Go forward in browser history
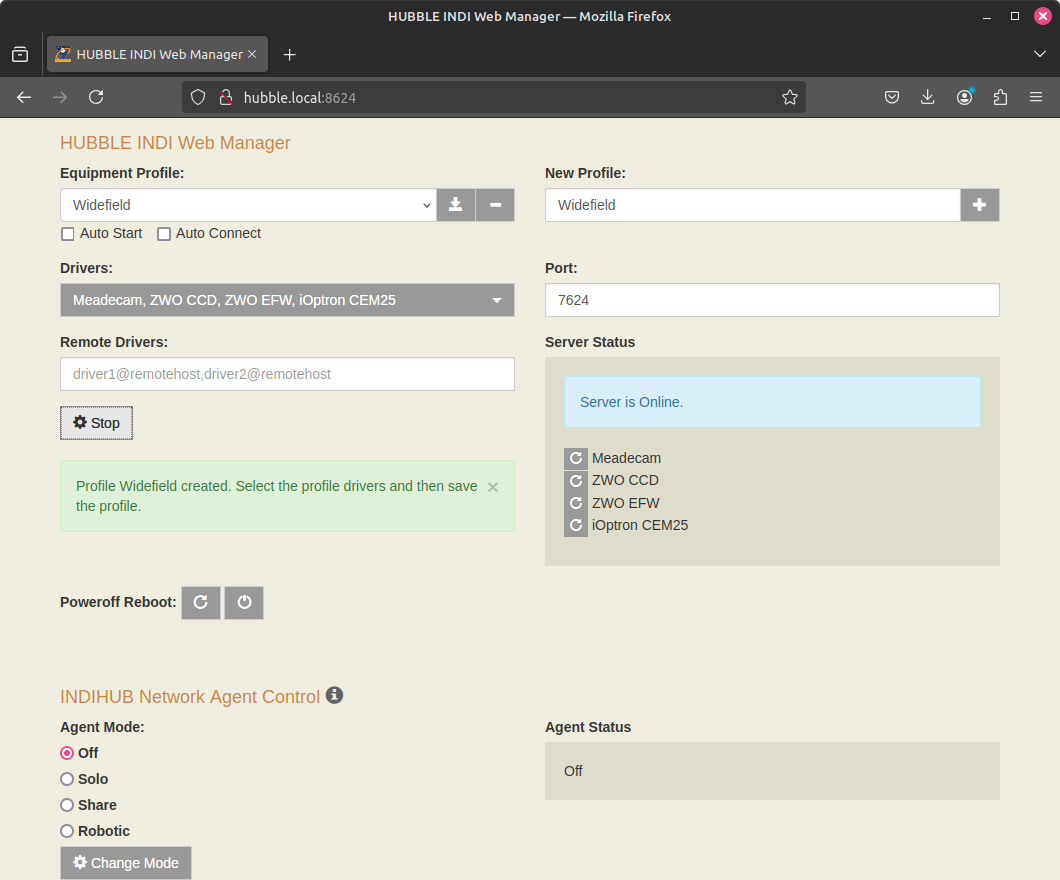 [60, 97]
